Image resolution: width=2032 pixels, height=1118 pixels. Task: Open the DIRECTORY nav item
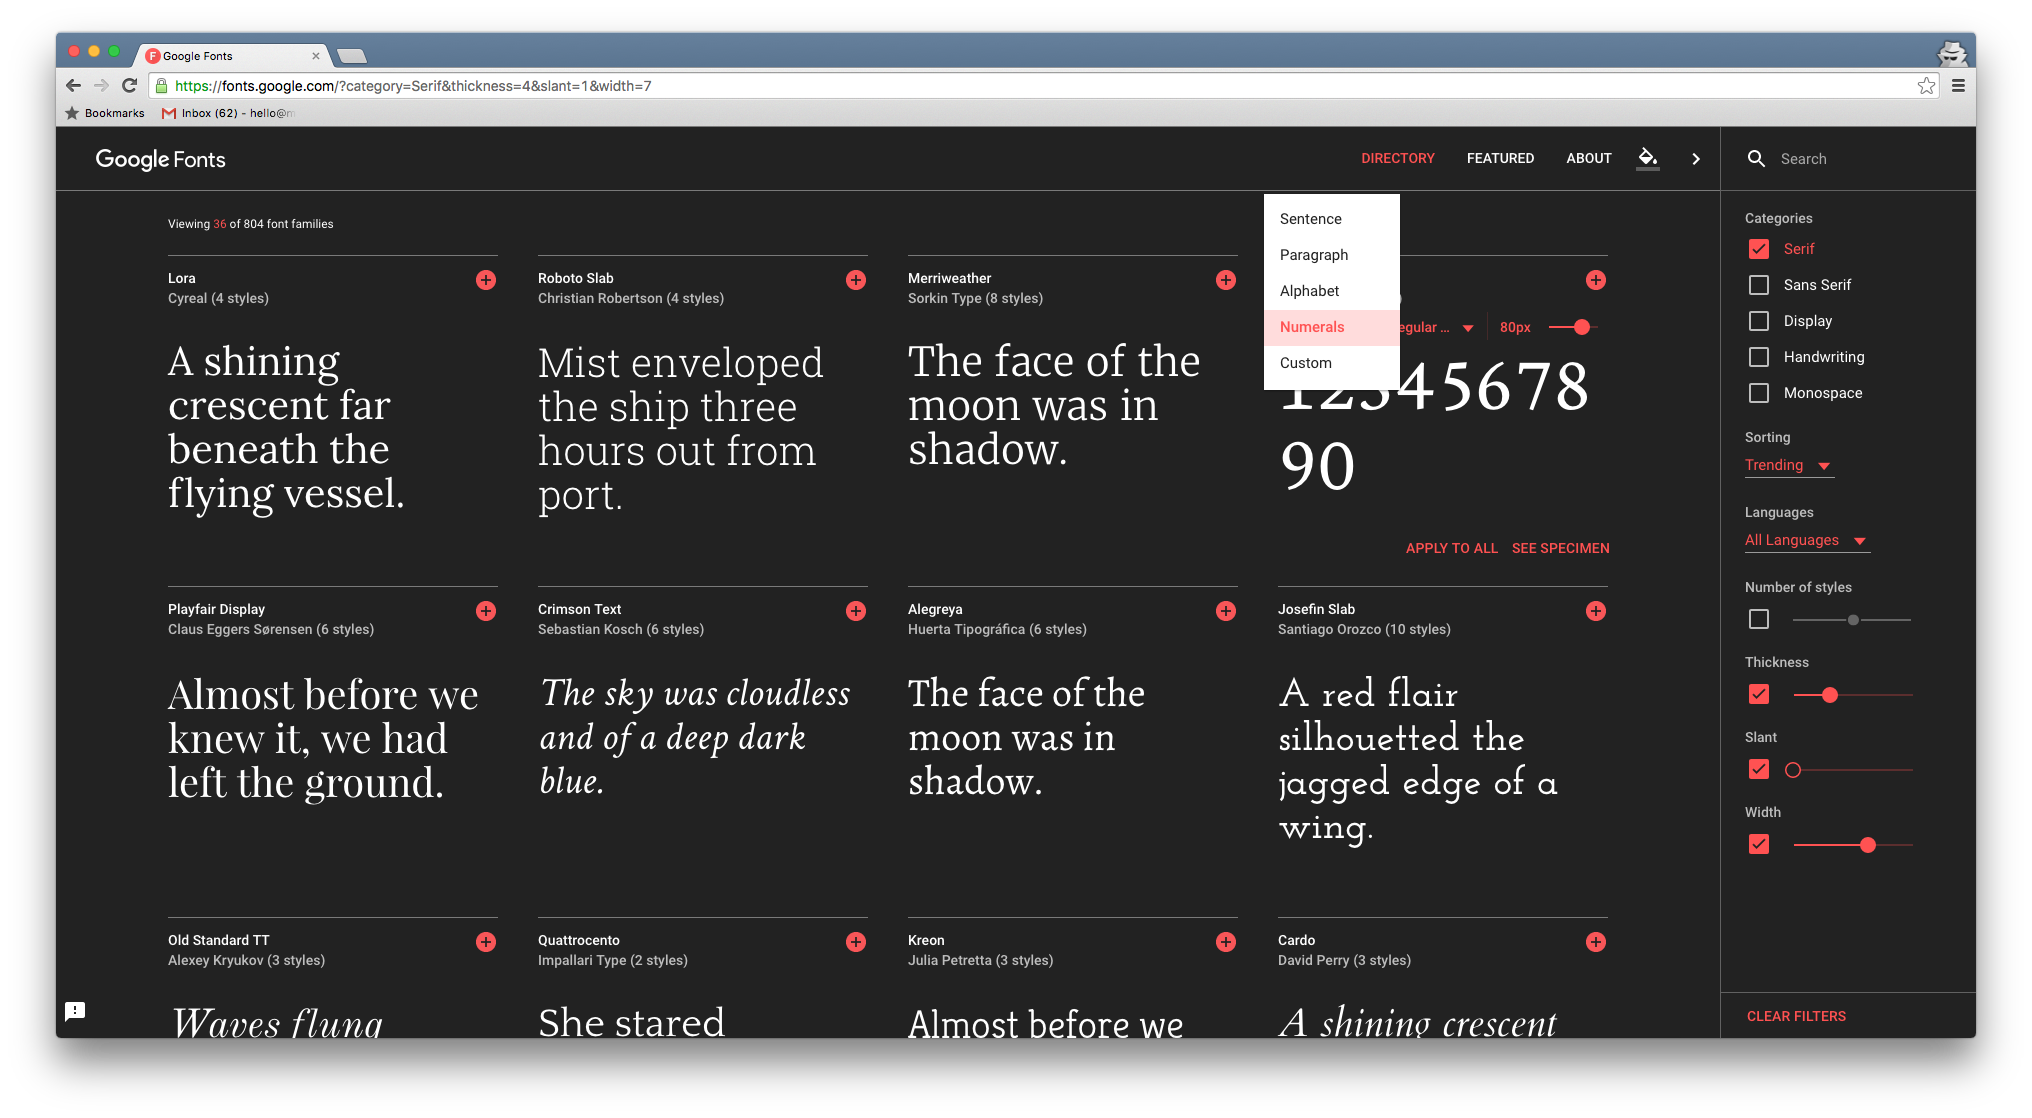(x=1398, y=159)
